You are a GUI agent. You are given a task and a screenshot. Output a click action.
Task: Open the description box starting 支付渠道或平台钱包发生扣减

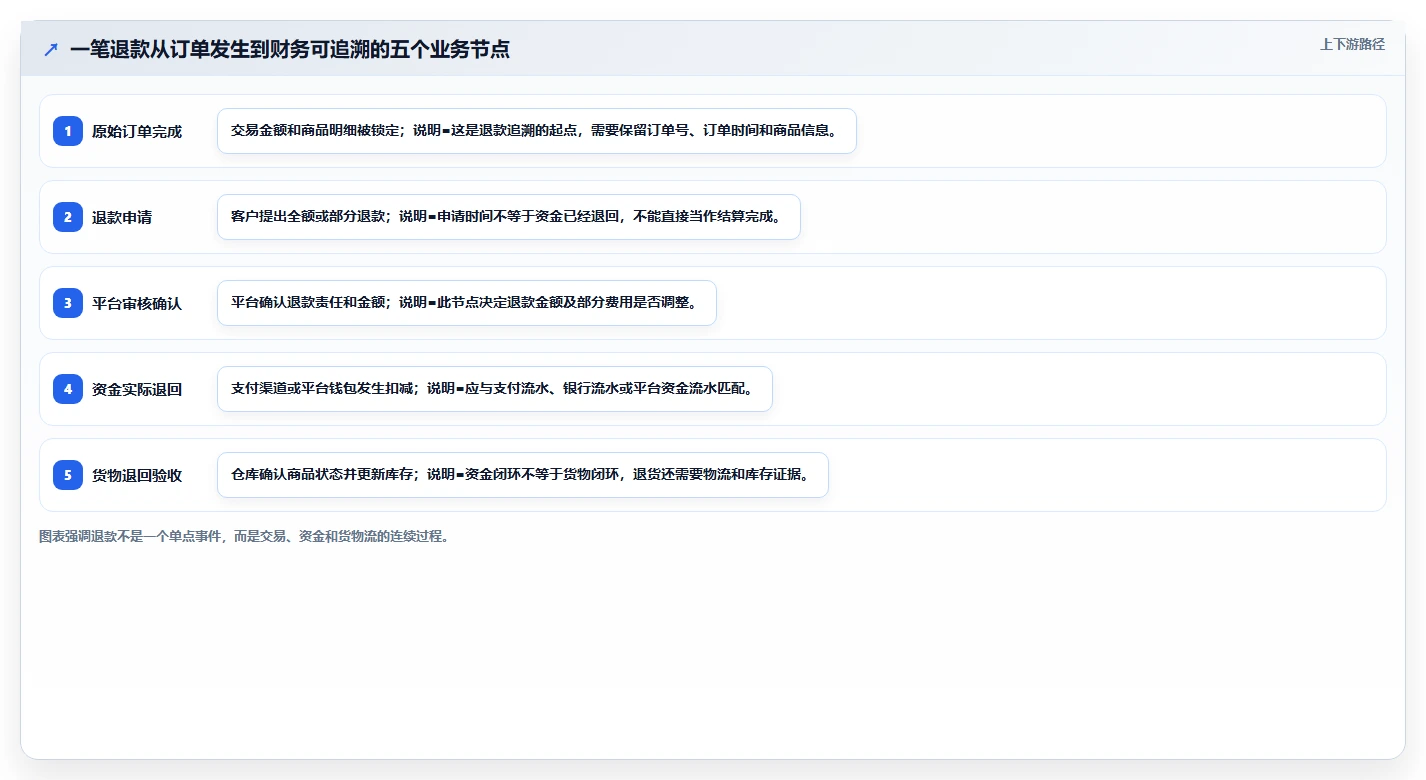pos(495,389)
